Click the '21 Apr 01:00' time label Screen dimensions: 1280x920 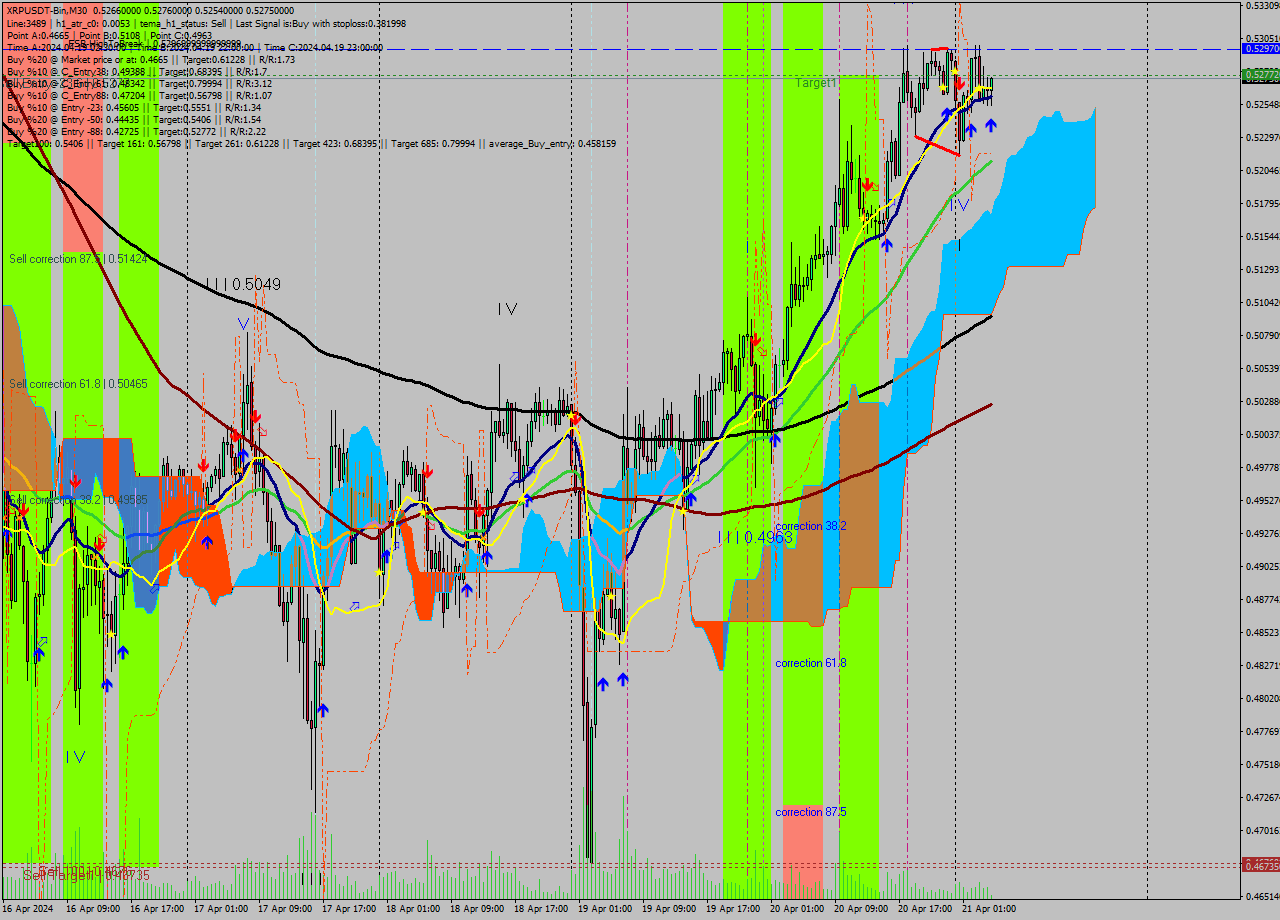pyautogui.click(x=989, y=910)
